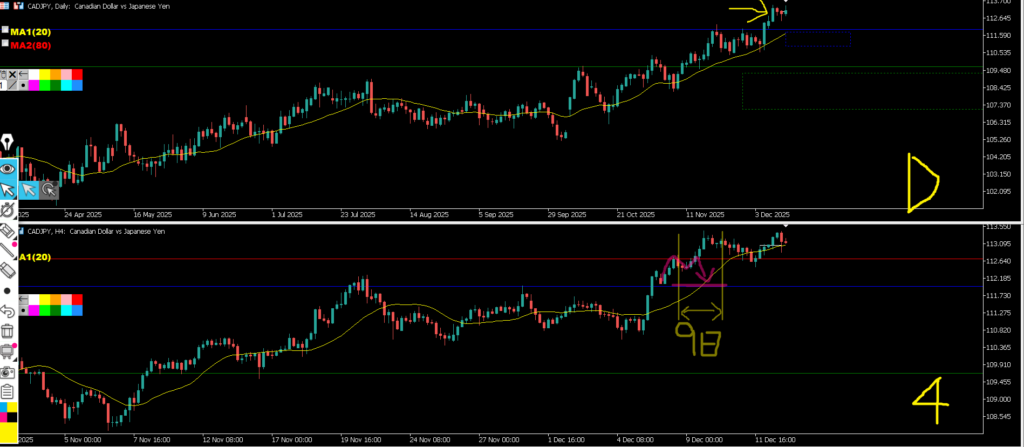
Task: Select the eraser tool in left toolbar
Action: (x=7, y=270)
